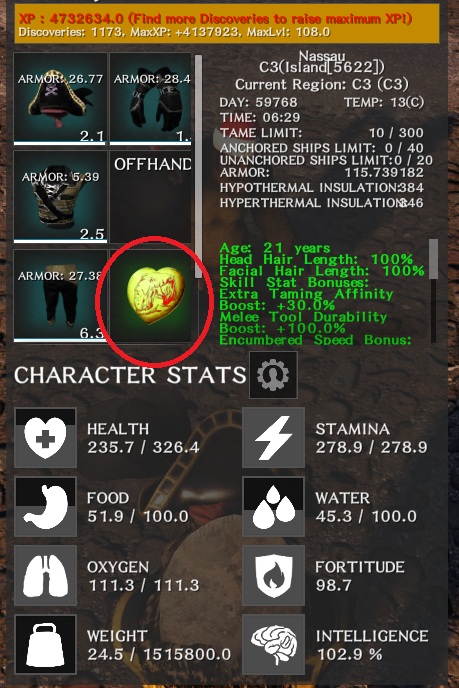The image size is (459, 688).
Task: Click the black pants armor slot
Action: pos(61,296)
